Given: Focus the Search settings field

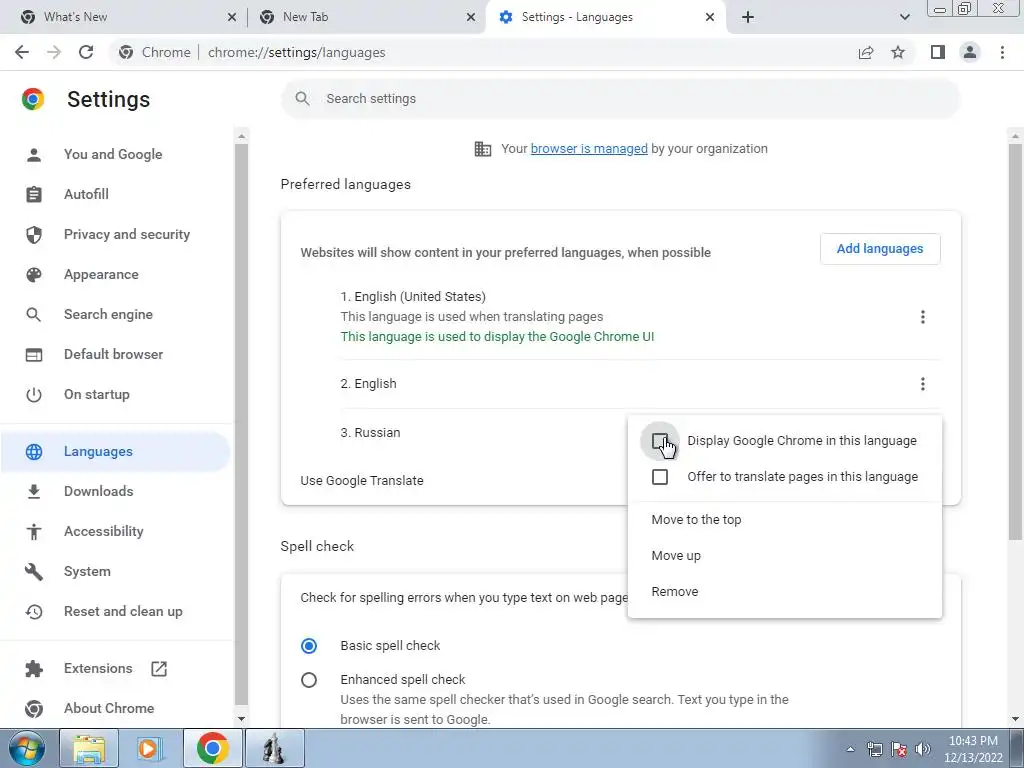Looking at the screenshot, I should pos(620,99).
